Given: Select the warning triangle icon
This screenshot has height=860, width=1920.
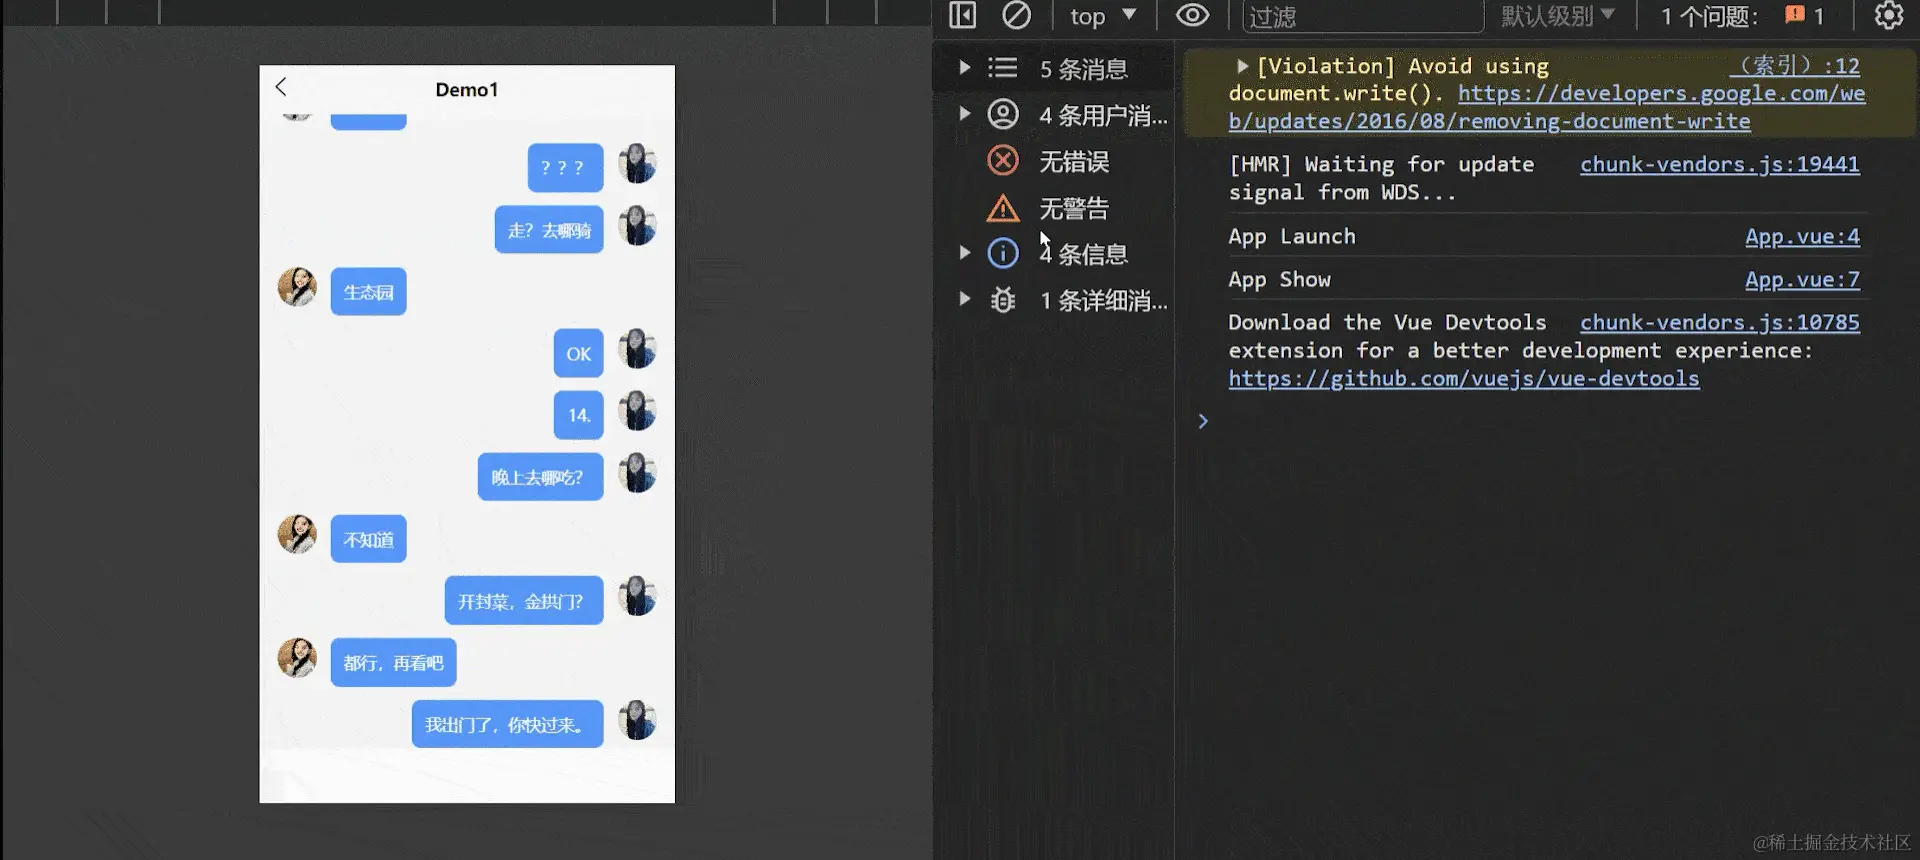Looking at the screenshot, I should 1003,208.
